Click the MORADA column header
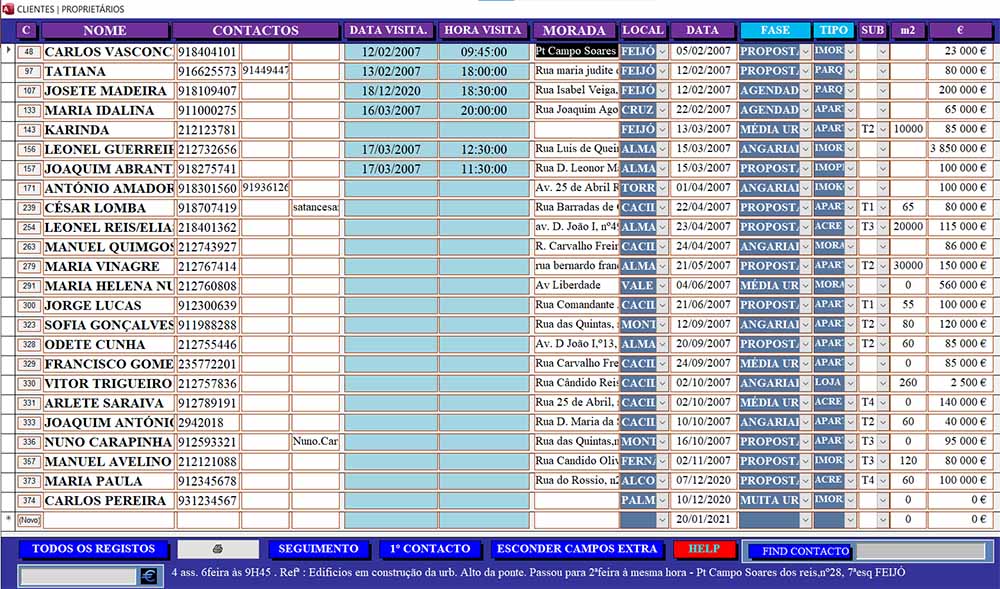 pyautogui.click(x=574, y=30)
